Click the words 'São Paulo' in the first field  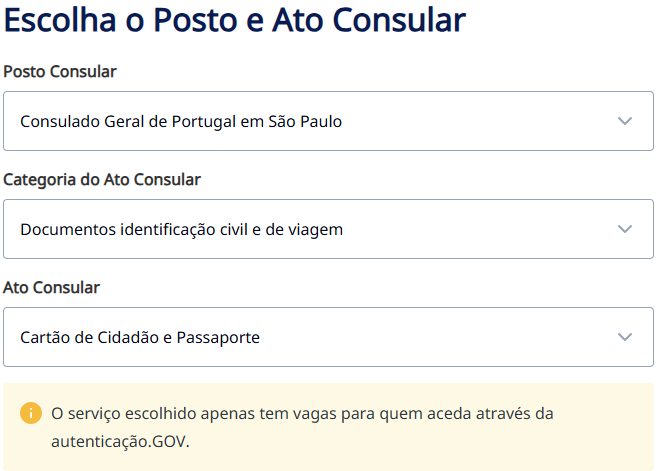click(305, 122)
